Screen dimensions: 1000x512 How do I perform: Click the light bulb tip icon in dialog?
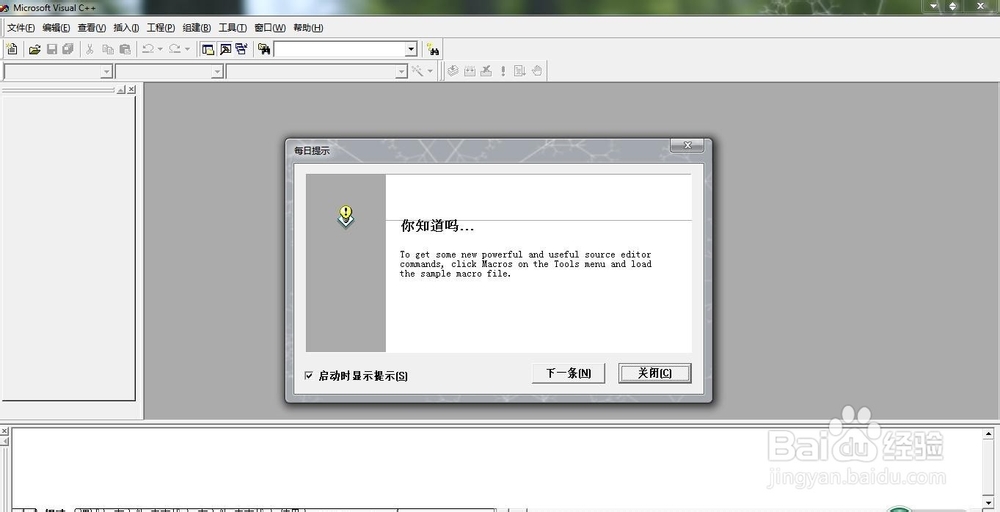pos(346,216)
